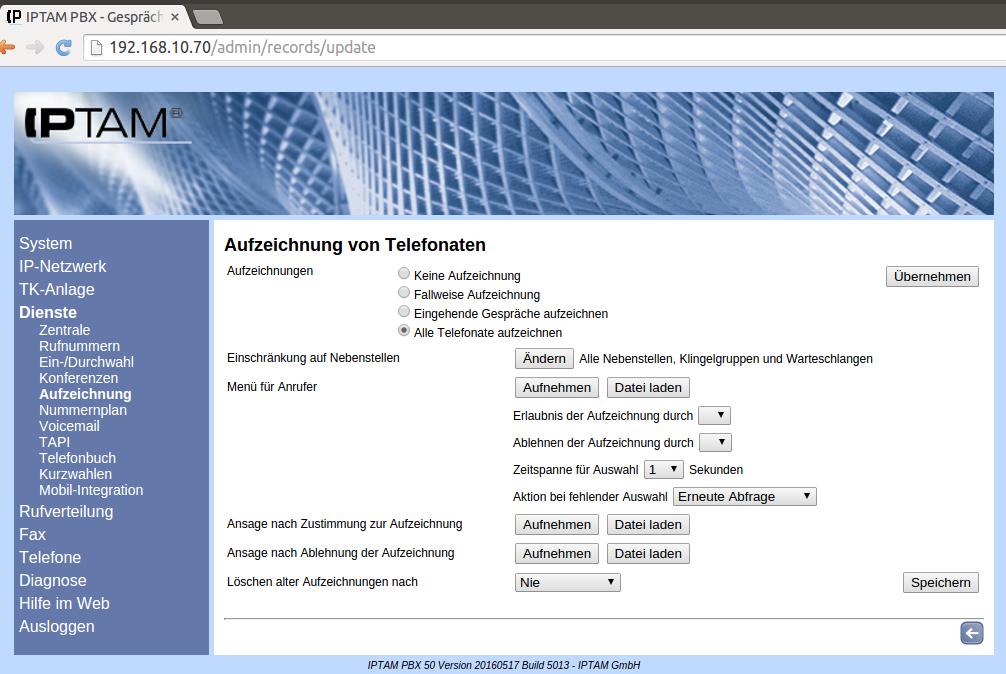Click the browser back arrow

[x=8, y=47]
